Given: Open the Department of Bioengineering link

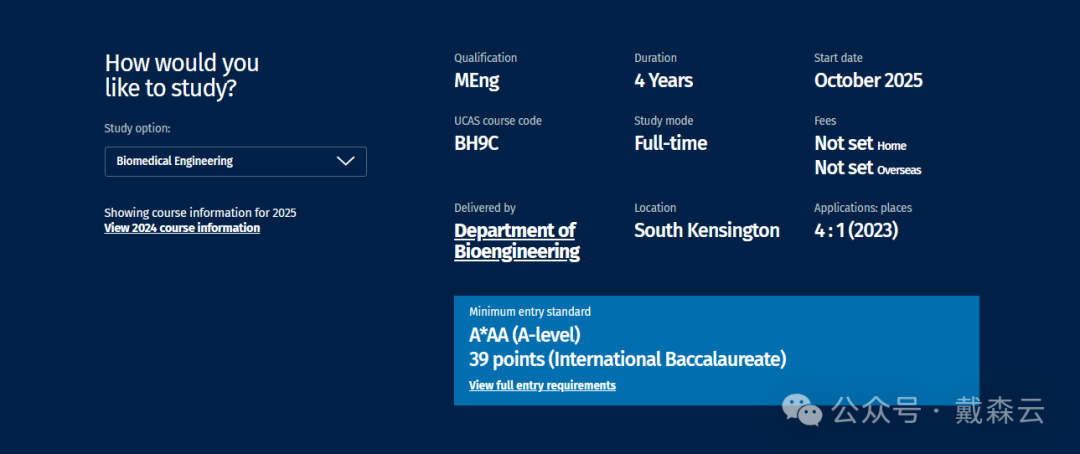Looking at the screenshot, I should 516,241.
